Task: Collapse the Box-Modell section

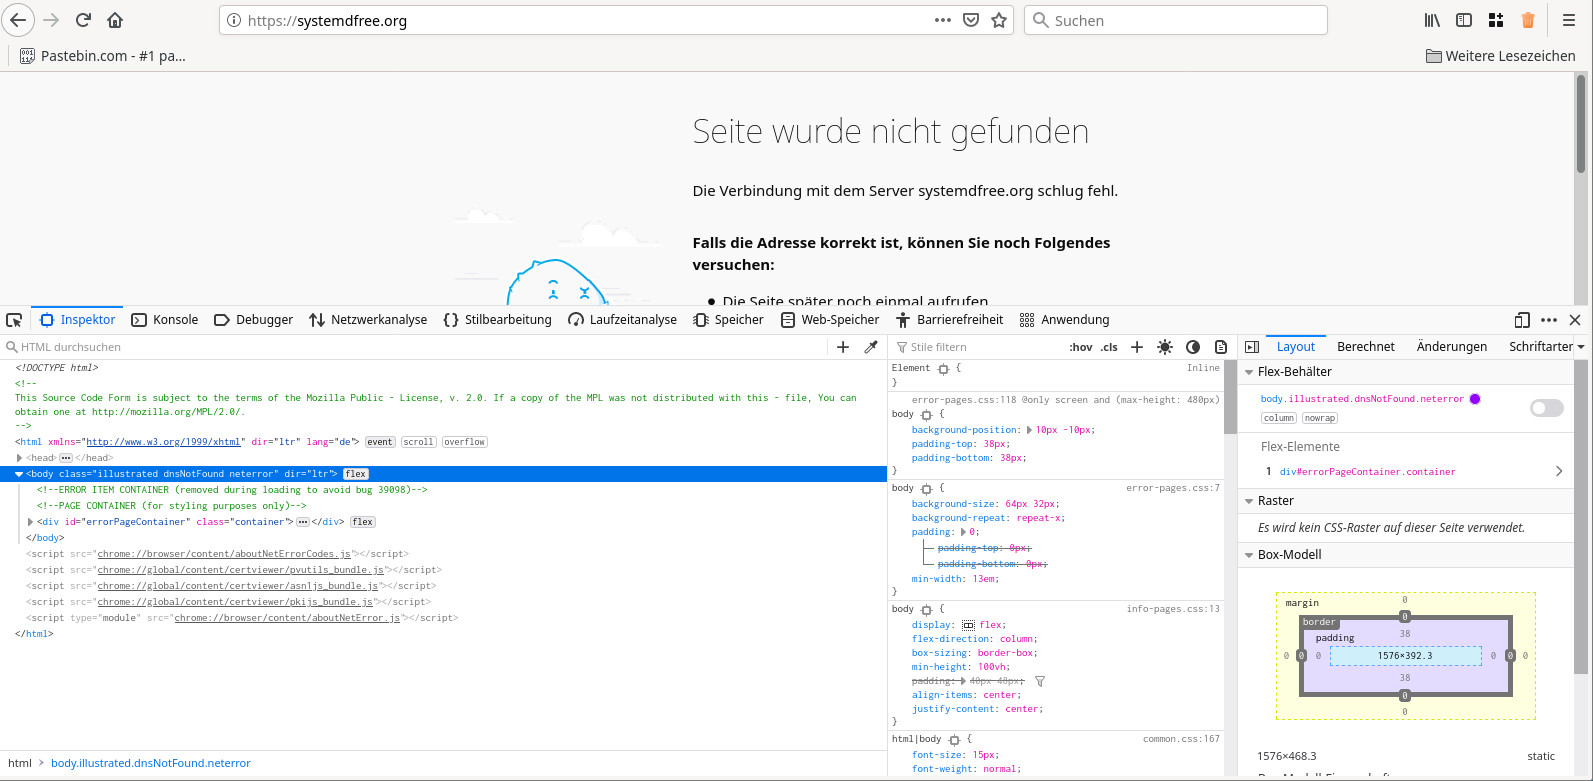Action: 1249,555
